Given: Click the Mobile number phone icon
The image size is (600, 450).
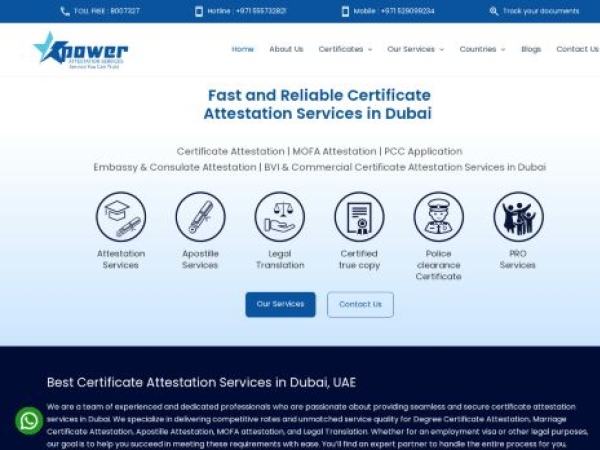Looking at the screenshot, I should pyautogui.click(x=345, y=11).
